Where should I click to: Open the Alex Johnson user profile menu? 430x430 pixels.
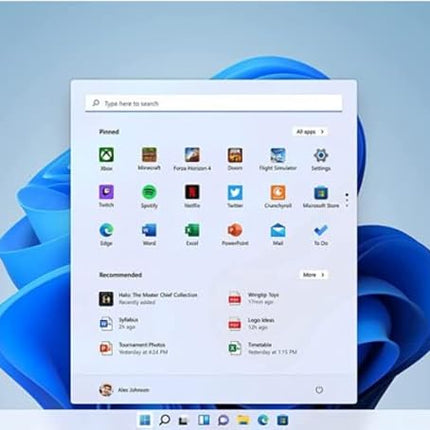point(124,390)
